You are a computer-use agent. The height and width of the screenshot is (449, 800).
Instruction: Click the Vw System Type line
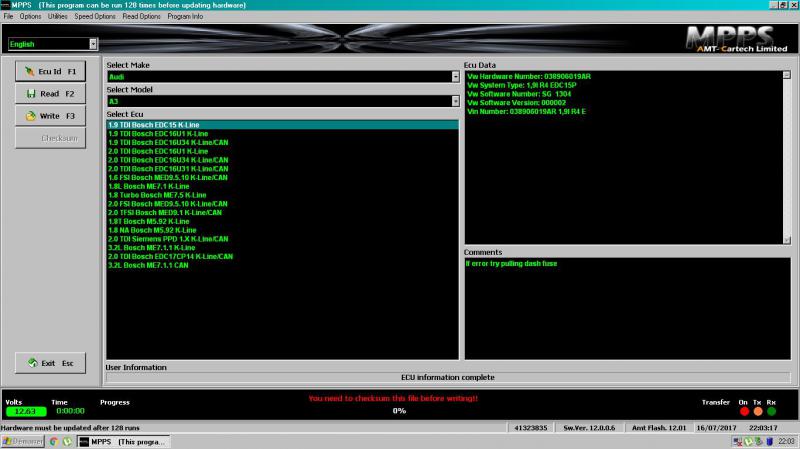(x=521, y=85)
